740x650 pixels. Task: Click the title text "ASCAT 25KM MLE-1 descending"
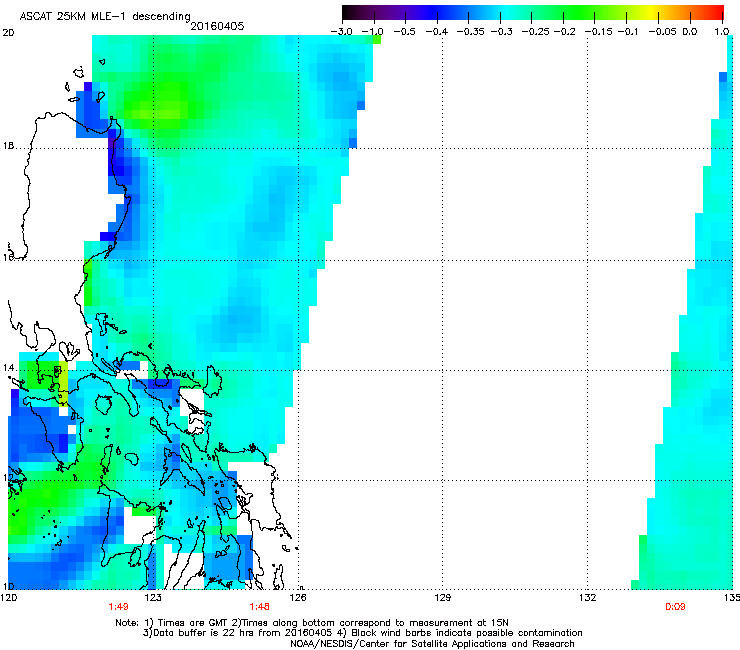point(105,17)
